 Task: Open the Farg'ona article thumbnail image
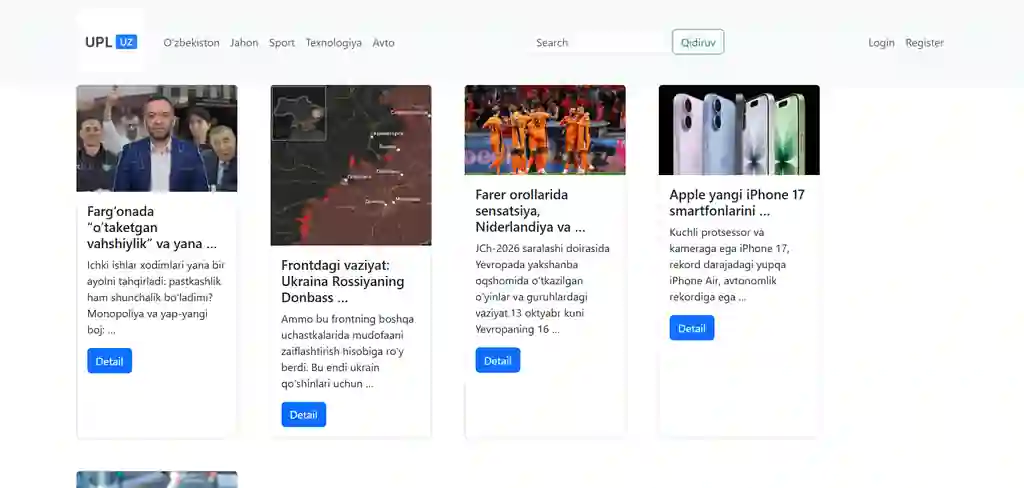157,138
